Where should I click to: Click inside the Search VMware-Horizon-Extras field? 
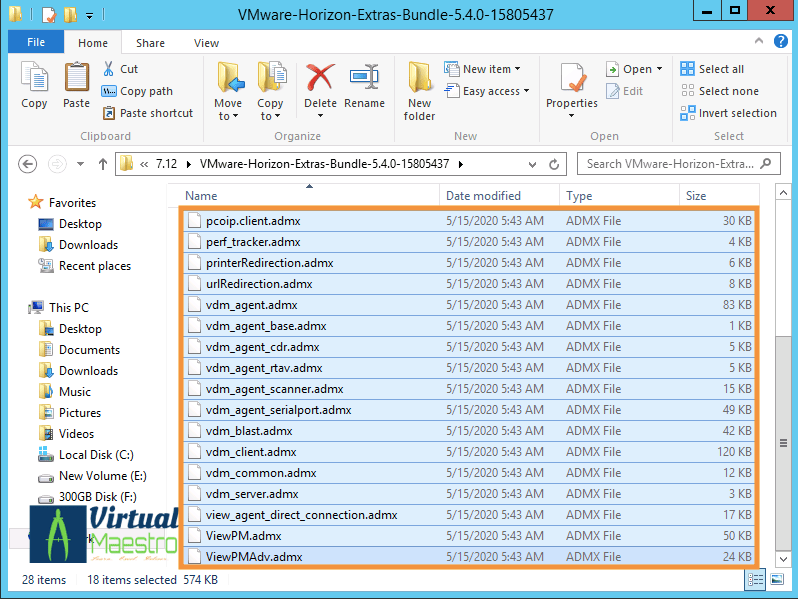click(670, 164)
